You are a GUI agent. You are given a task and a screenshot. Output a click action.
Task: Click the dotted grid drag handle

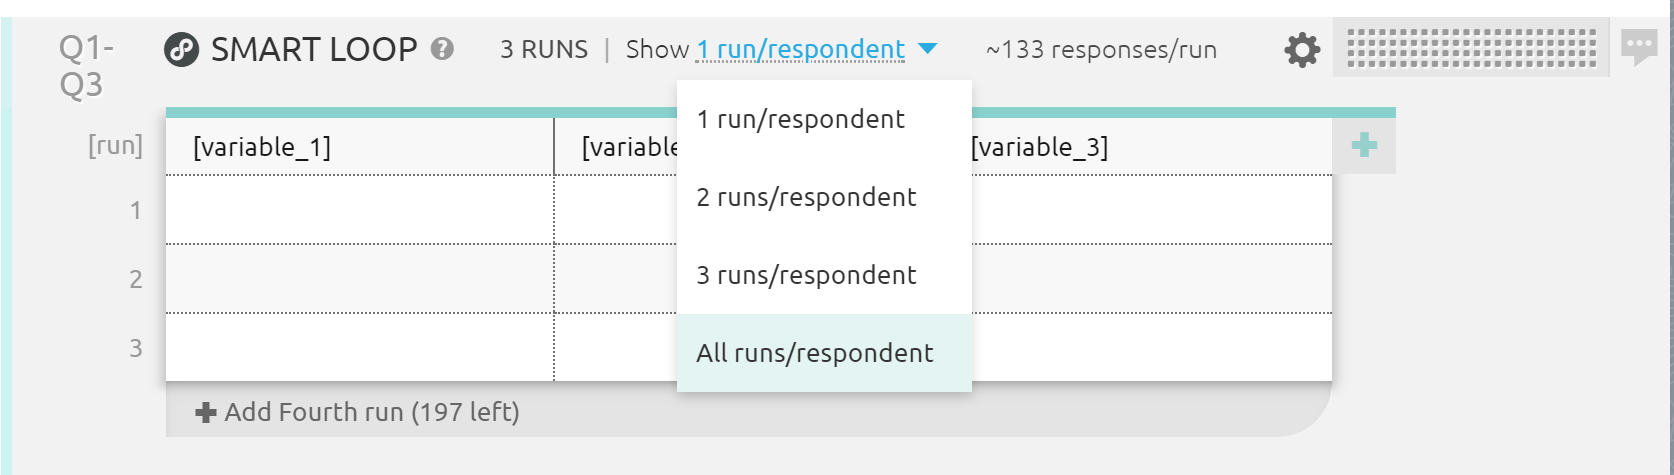coord(1471,48)
